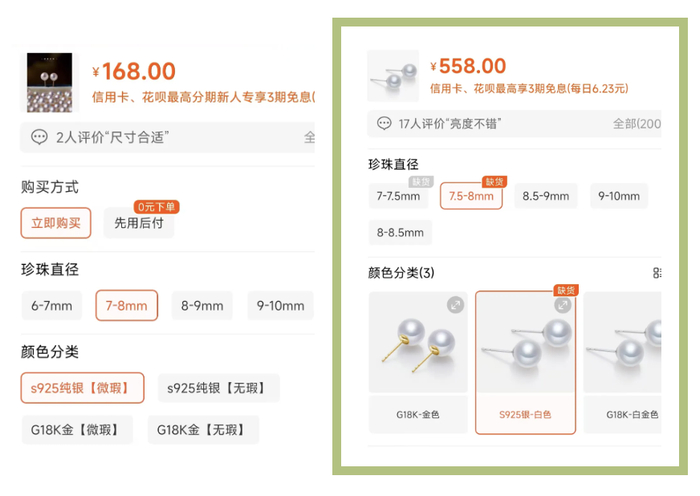Image resolution: width=700 pixels, height=496 pixels.
Task: Select the 9-10mm size in right panel
Action: coord(619,196)
